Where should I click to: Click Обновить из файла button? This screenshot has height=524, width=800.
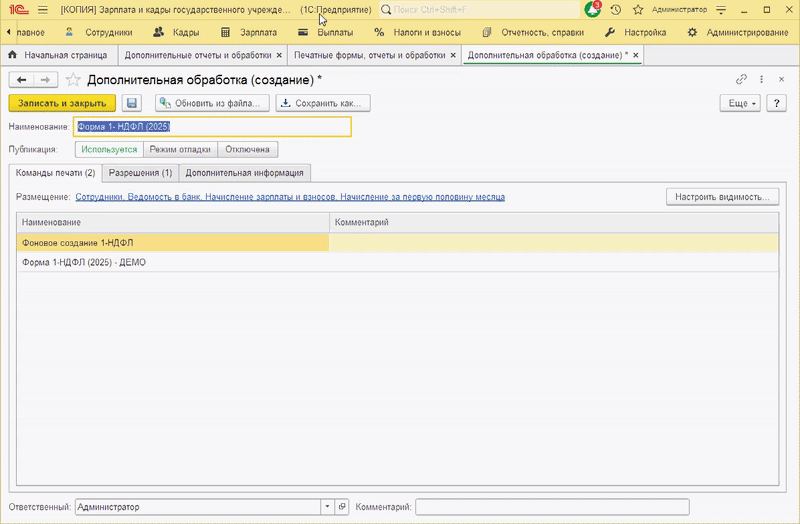(x=212, y=103)
